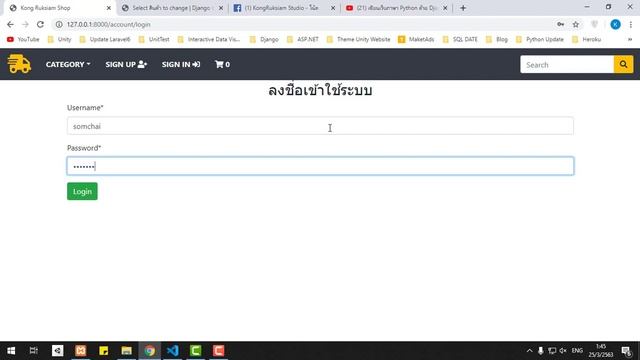The width and height of the screenshot is (640, 360).
Task: Open the Heroku bookmark folder
Action: [x=587, y=40]
